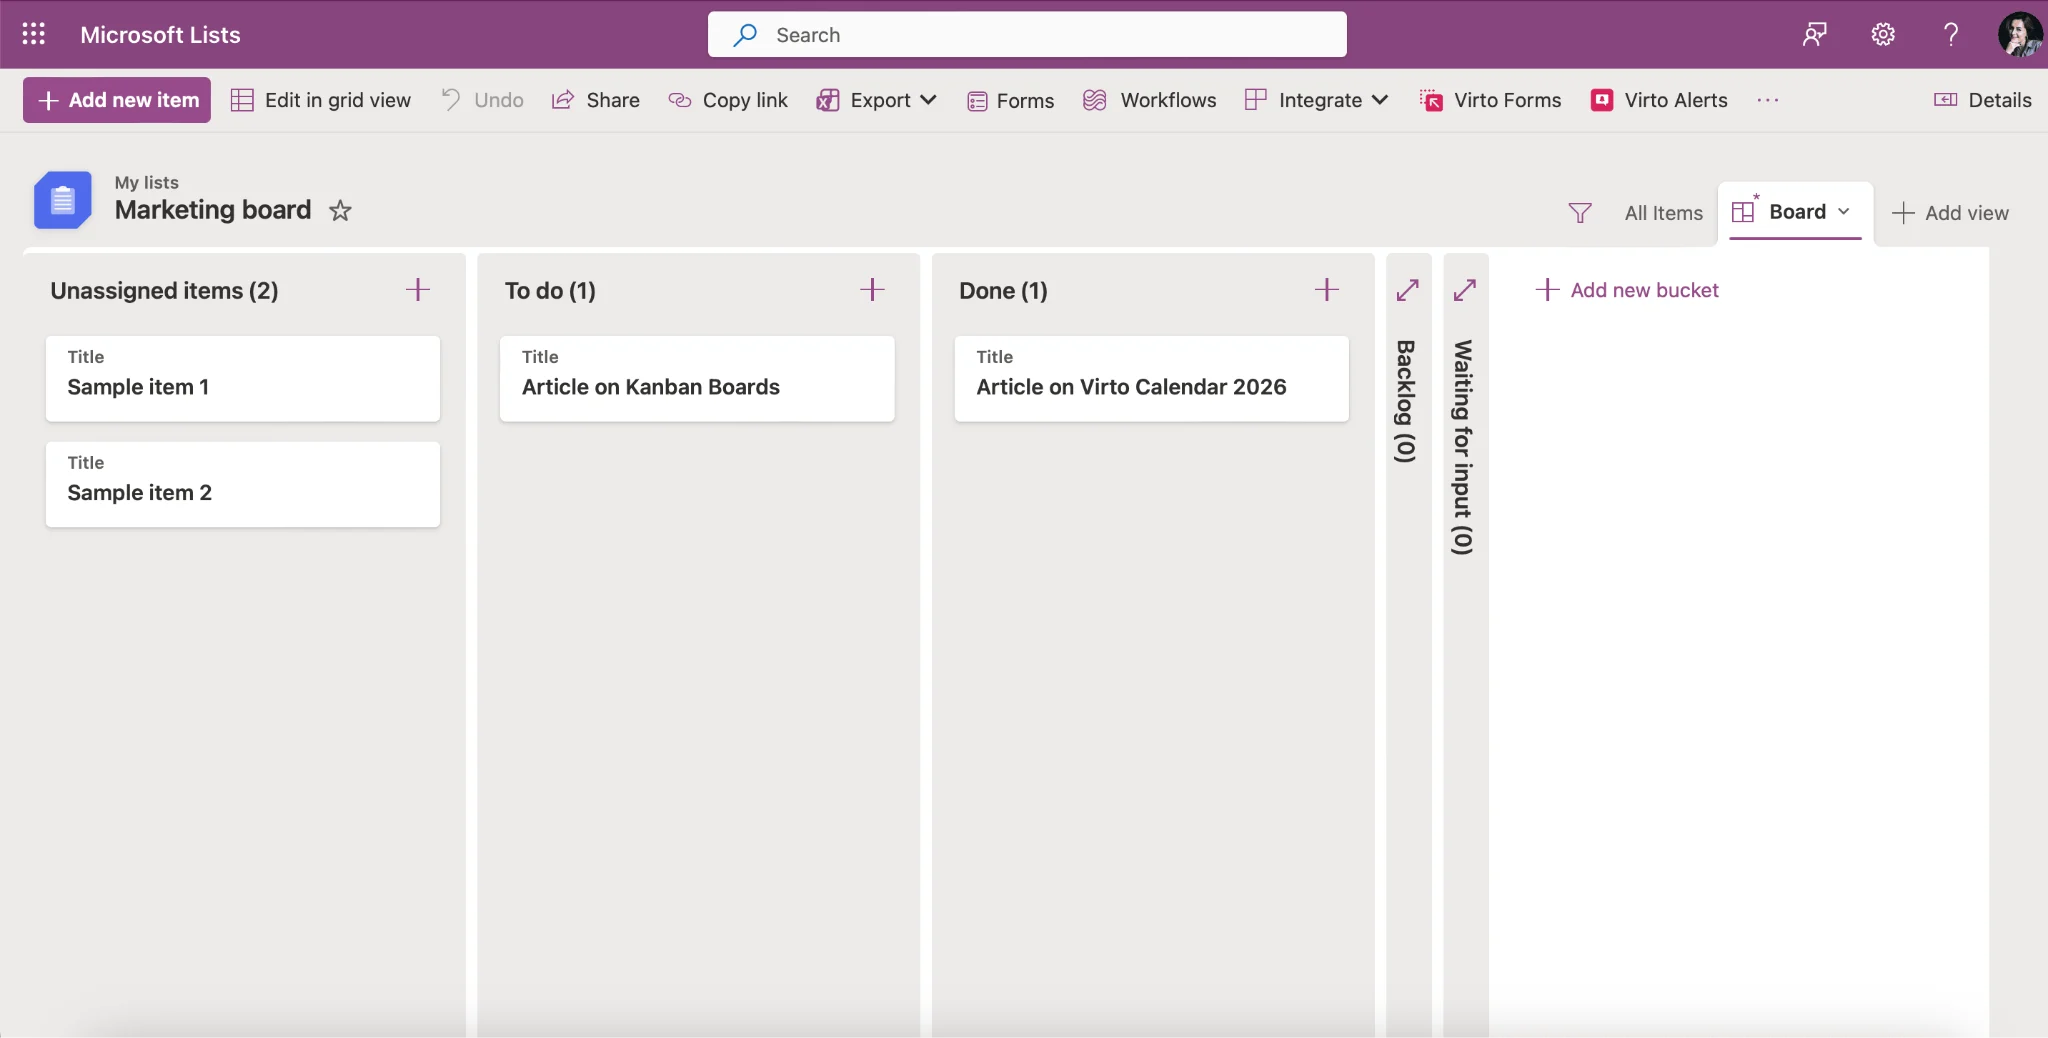Click Copy link in the command bar

point(728,100)
